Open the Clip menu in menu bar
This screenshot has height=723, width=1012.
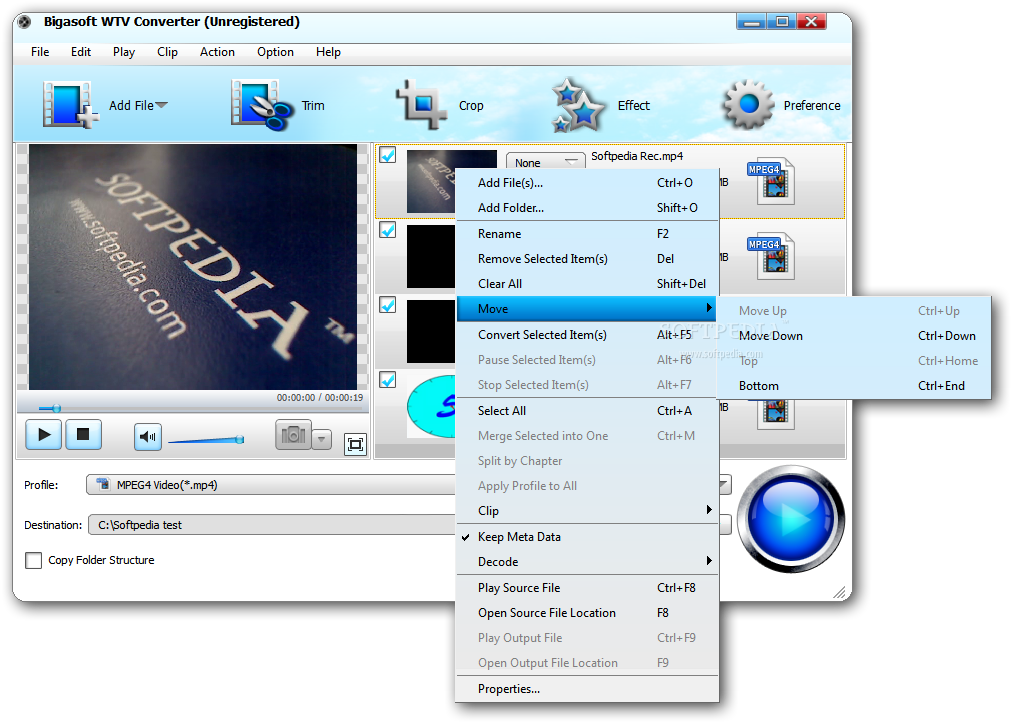point(167,52)
